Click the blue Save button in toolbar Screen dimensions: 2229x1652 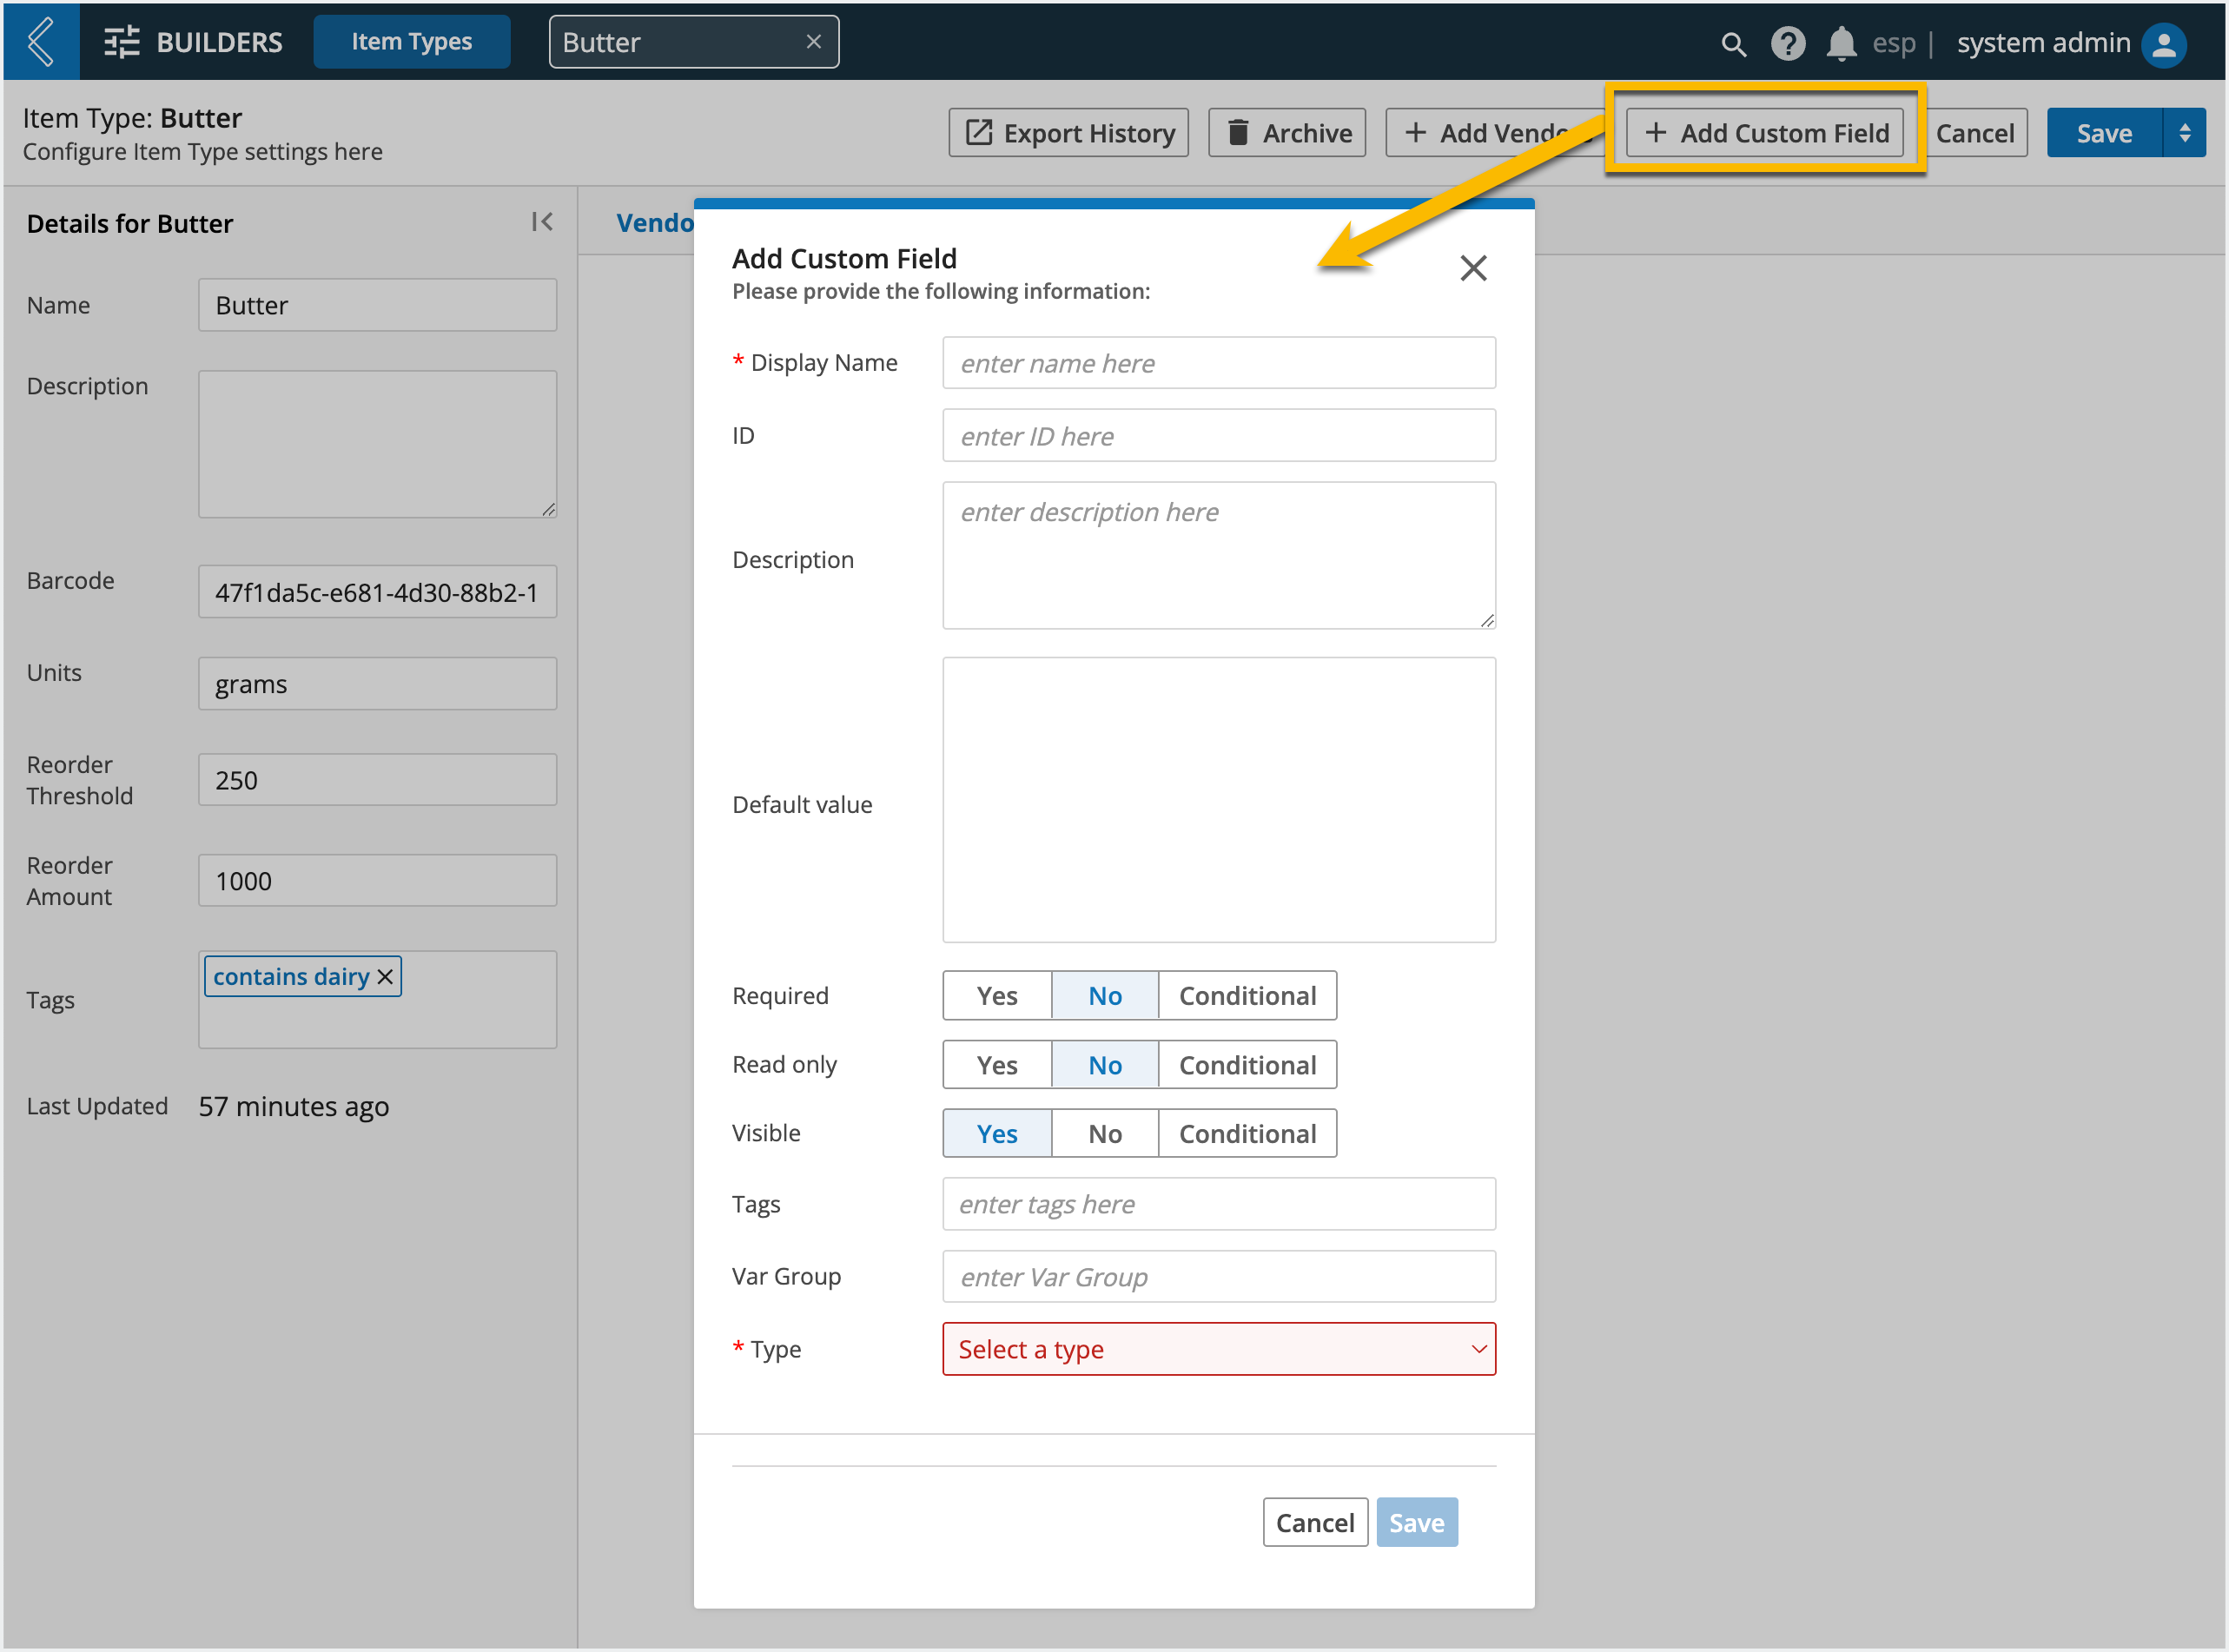pyautogui.click(x=2104, y=133)
